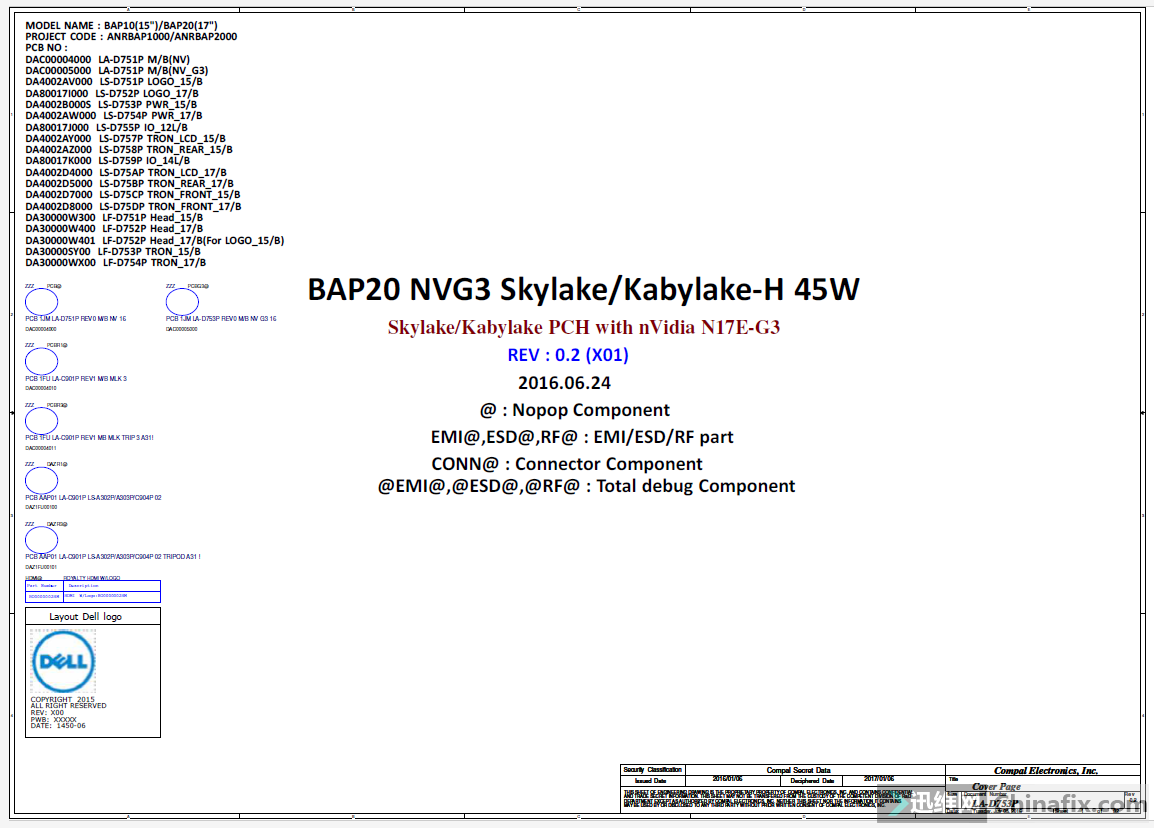
Task: Click "PCB 1FU LA-C901P REV1 M/B MLK 3" label
Action: pyautogui.click(x=76, y=378)
